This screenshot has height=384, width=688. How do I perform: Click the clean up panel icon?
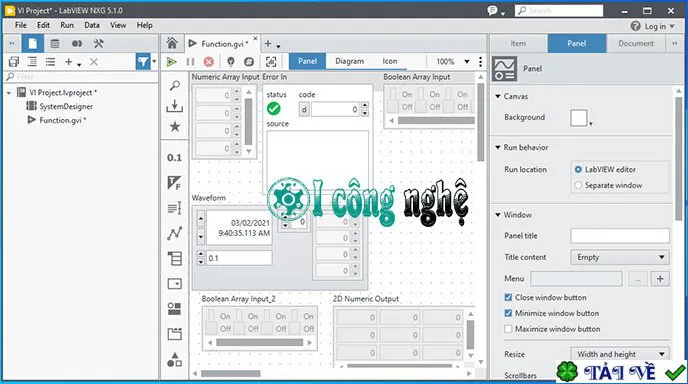pyautogui.click(x=271, y=62)
